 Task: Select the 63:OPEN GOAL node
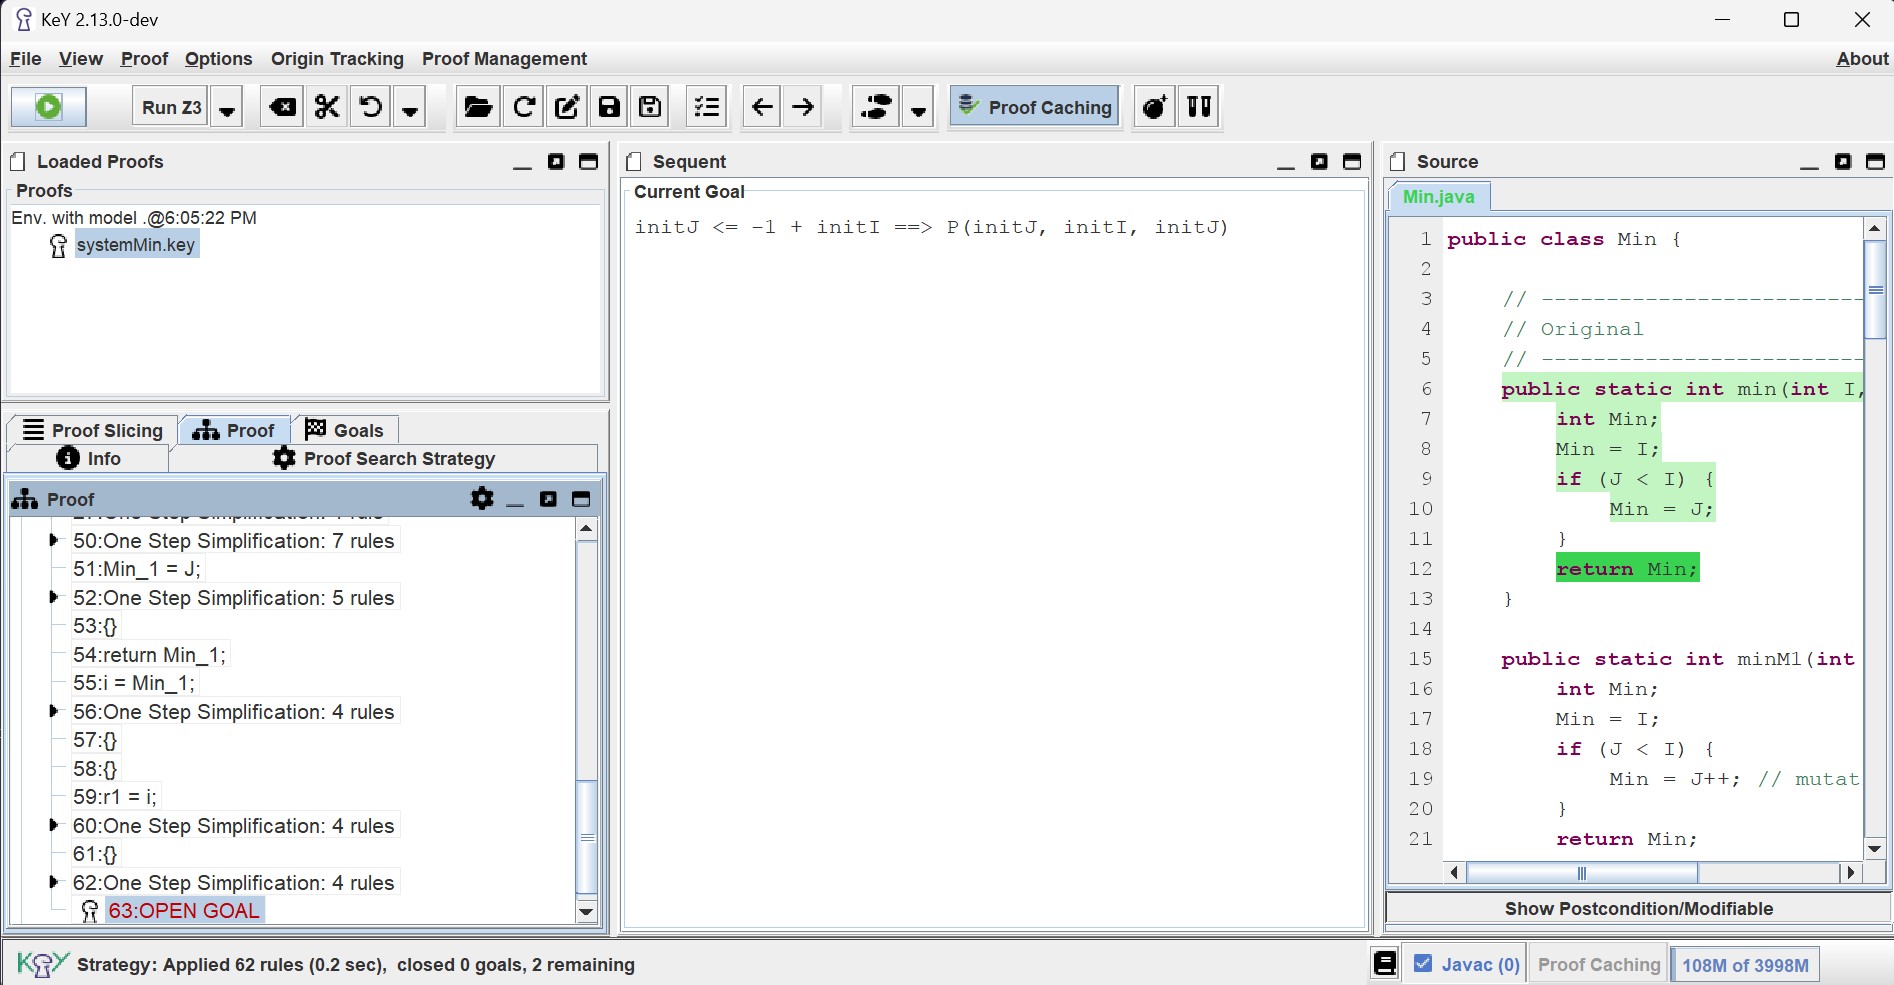(x=183, y=910)
